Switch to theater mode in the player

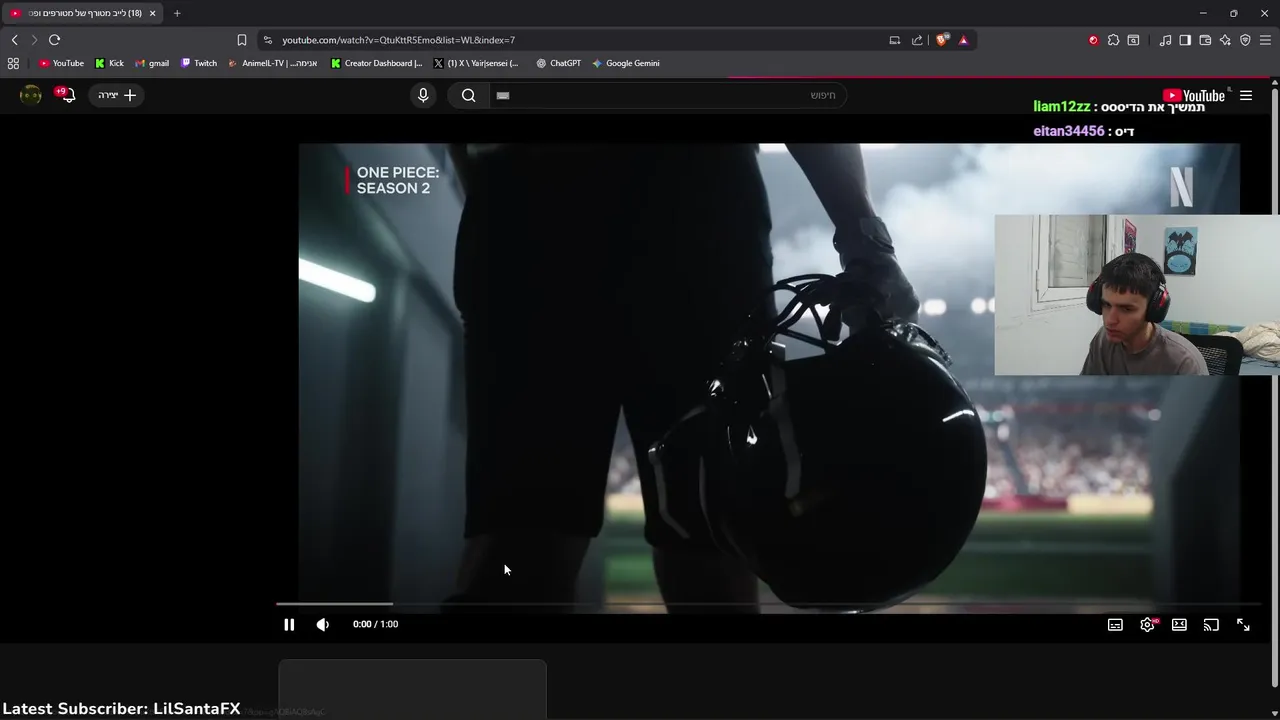click(1179, 624)
